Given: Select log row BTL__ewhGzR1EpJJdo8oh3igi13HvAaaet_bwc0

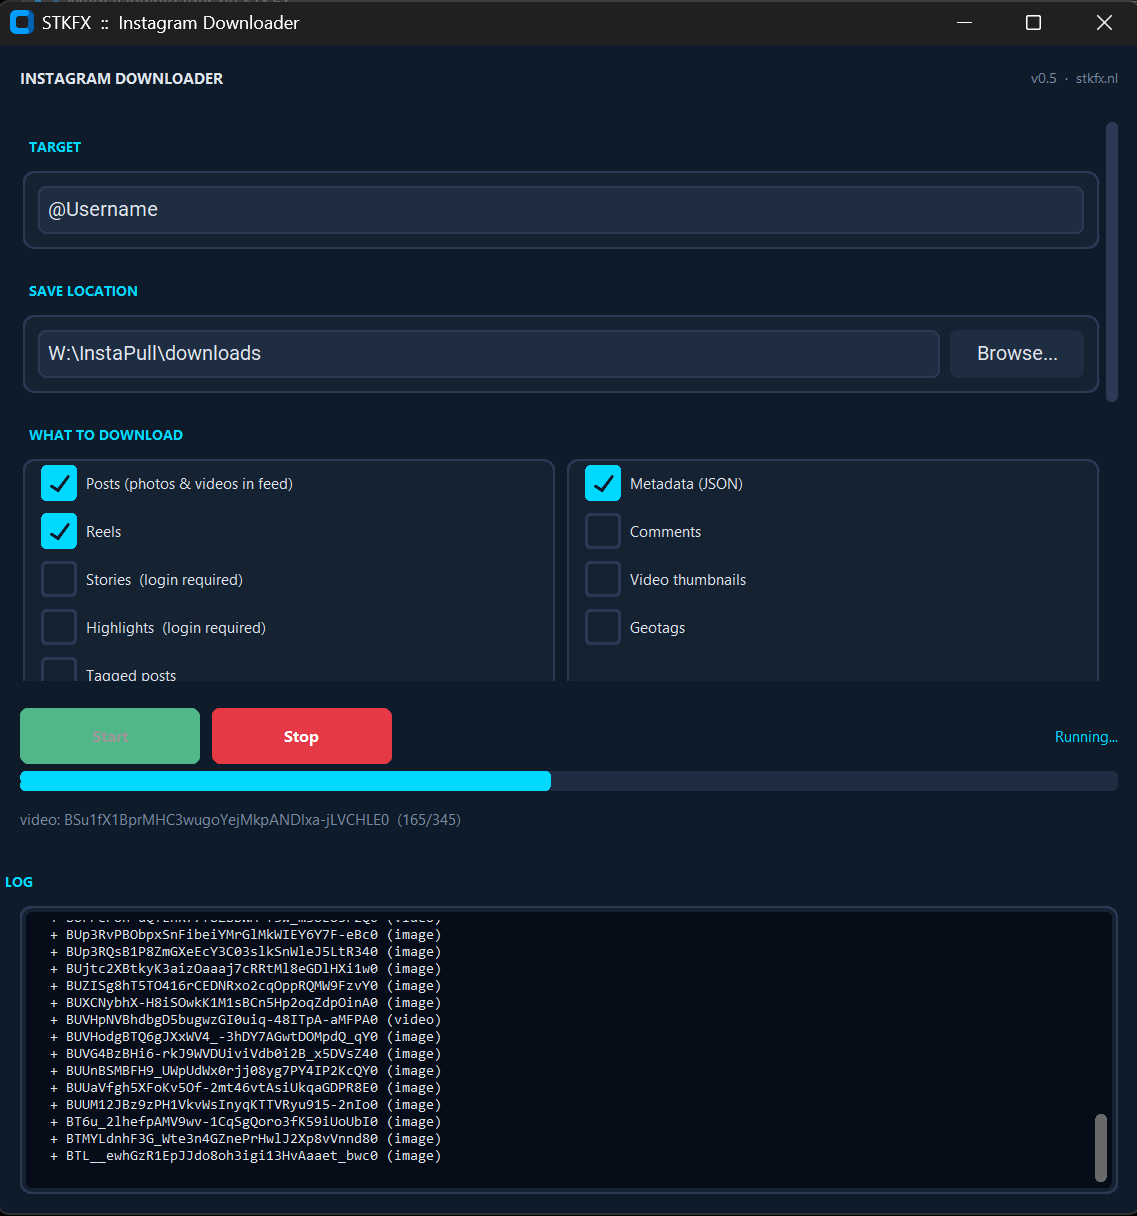Looking at the screenshot, I should click(x=246, y=1155).
